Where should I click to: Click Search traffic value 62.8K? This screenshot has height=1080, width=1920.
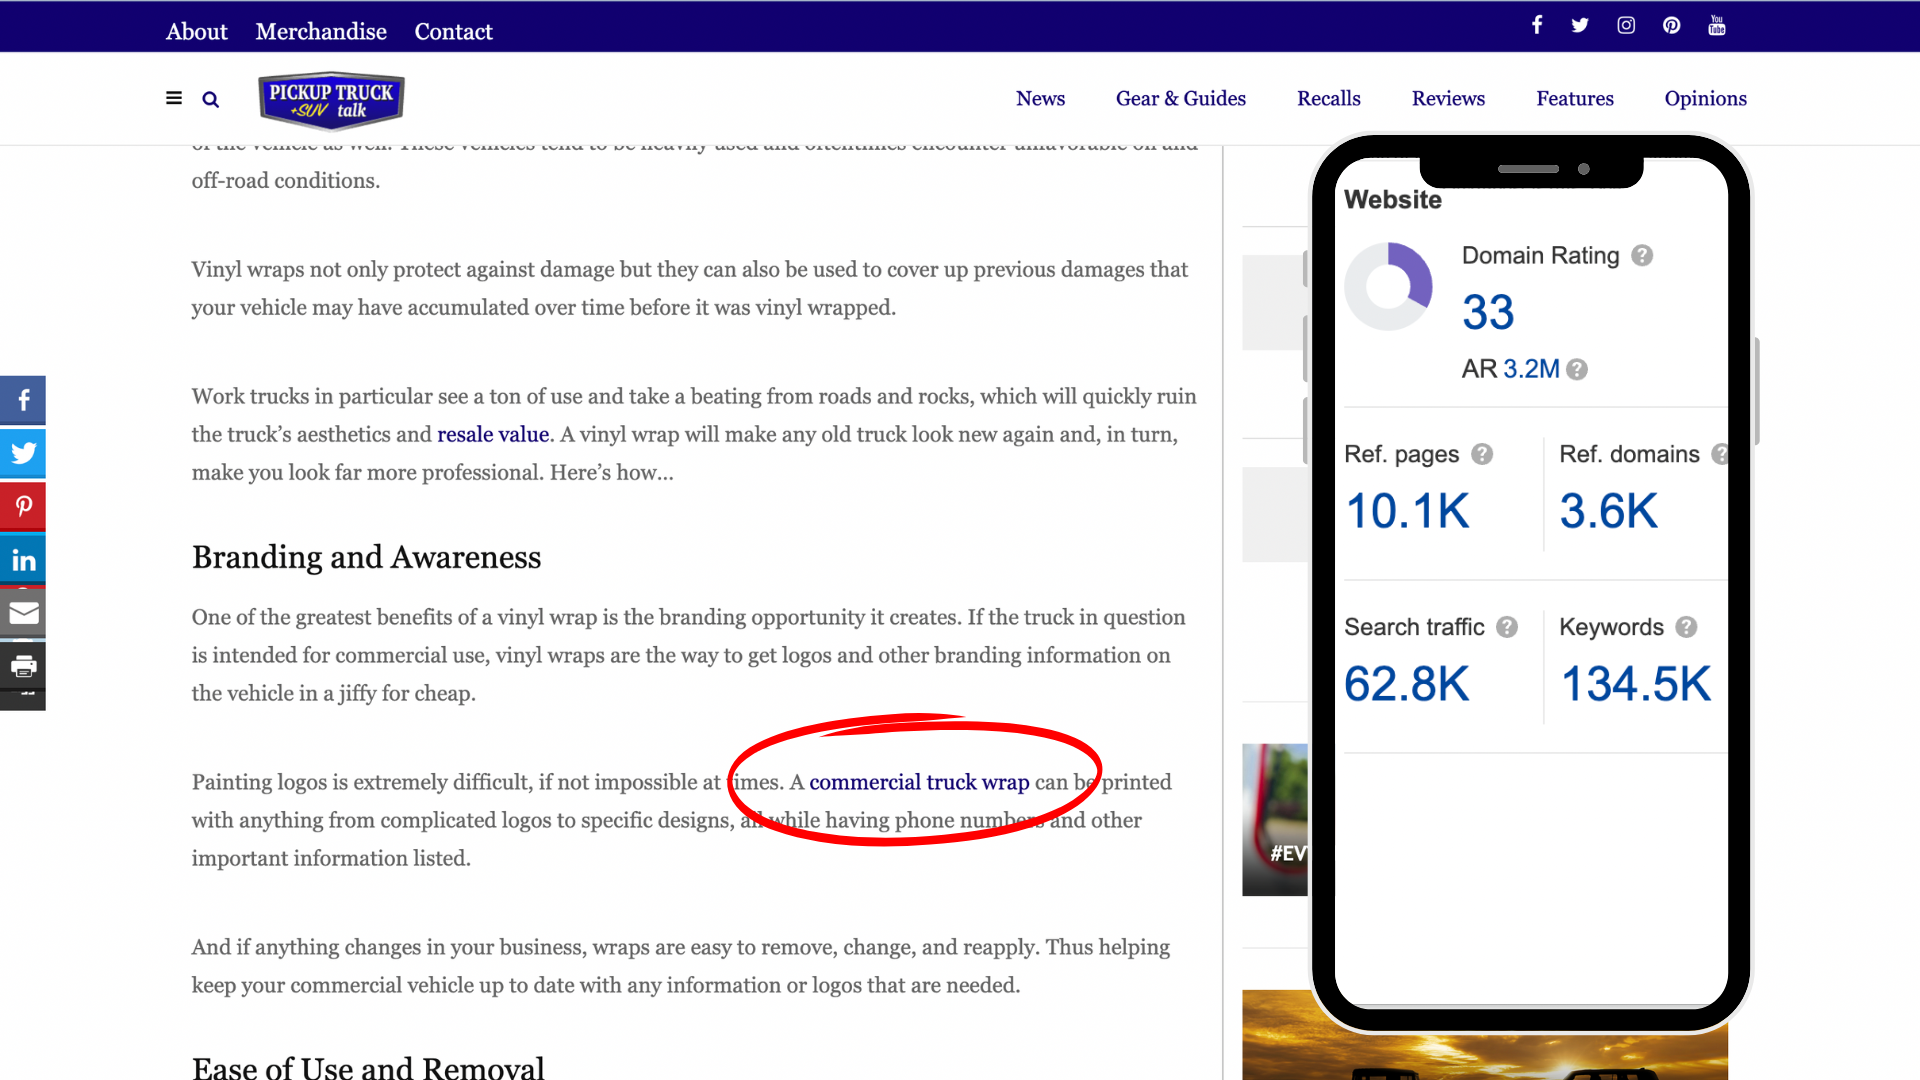click(x=1407, y=684)
